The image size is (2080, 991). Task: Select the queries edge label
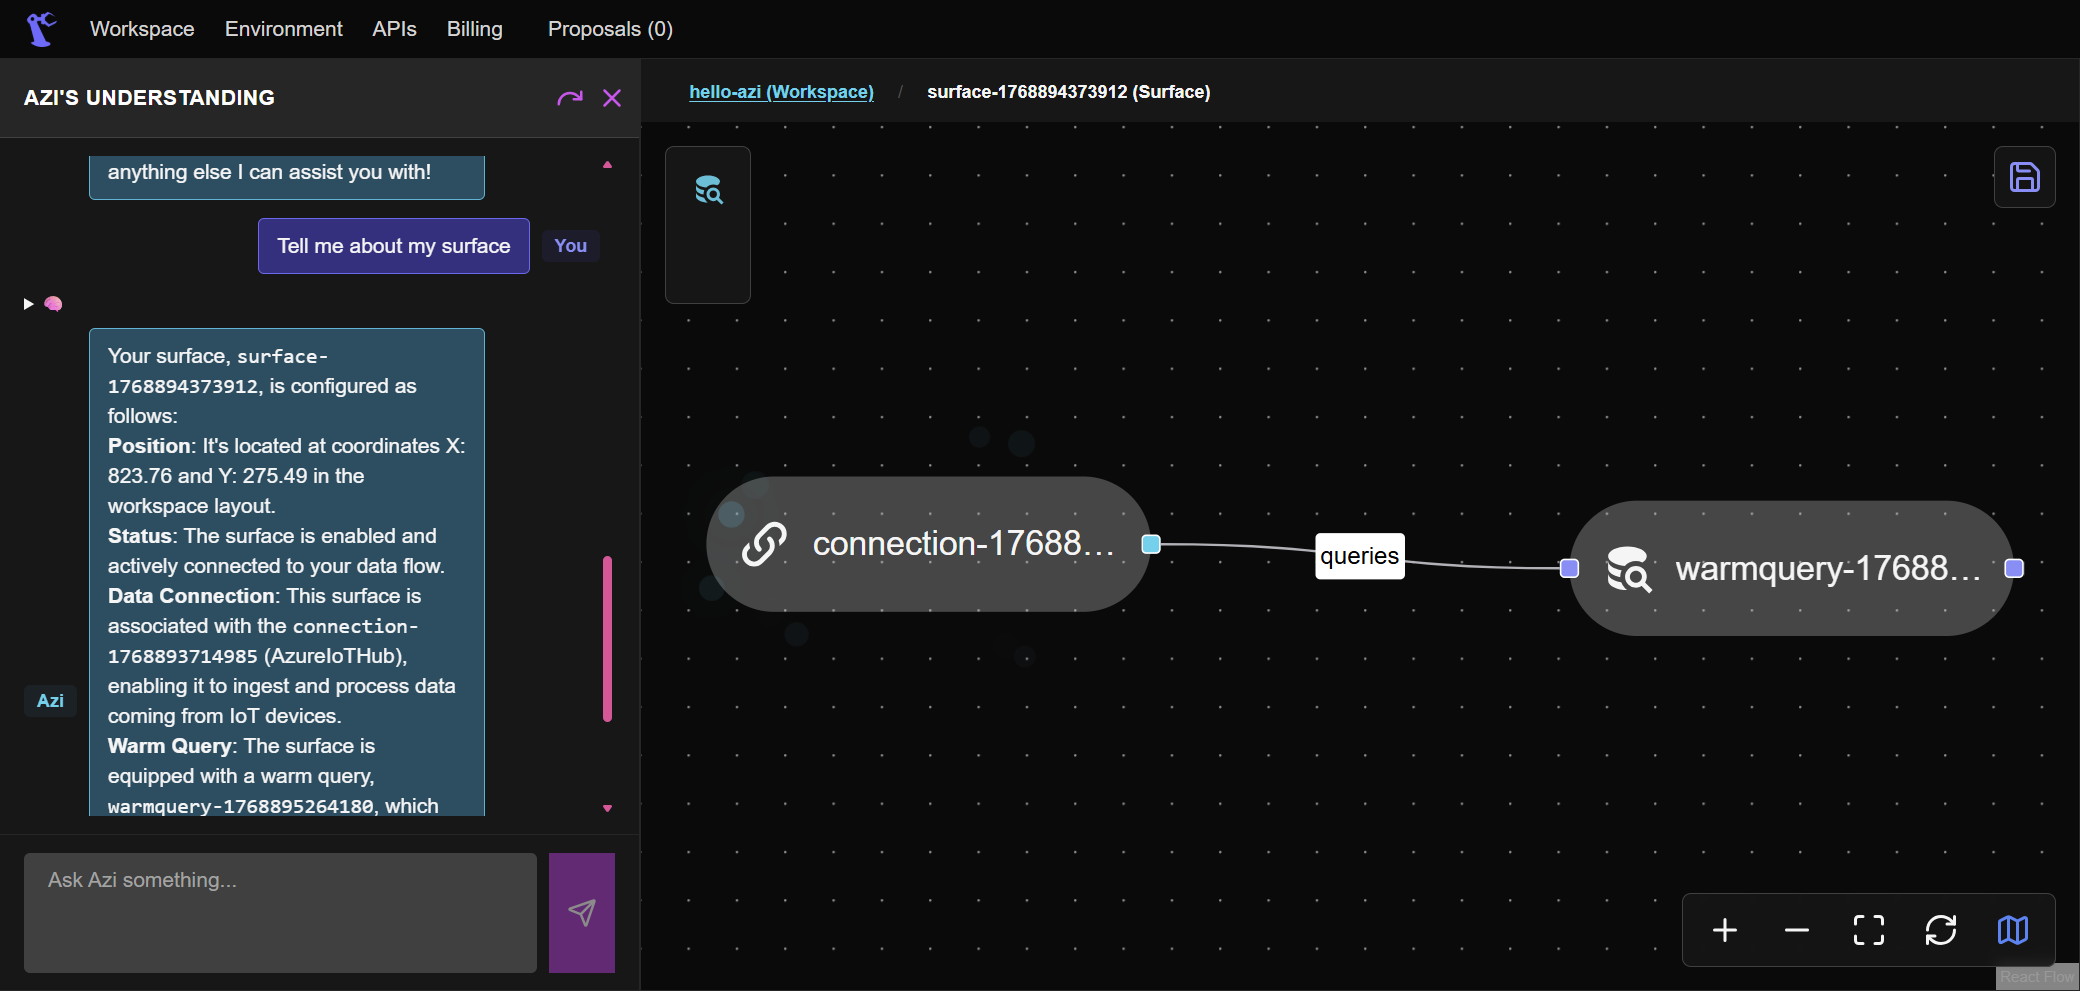pos(1360,556)
